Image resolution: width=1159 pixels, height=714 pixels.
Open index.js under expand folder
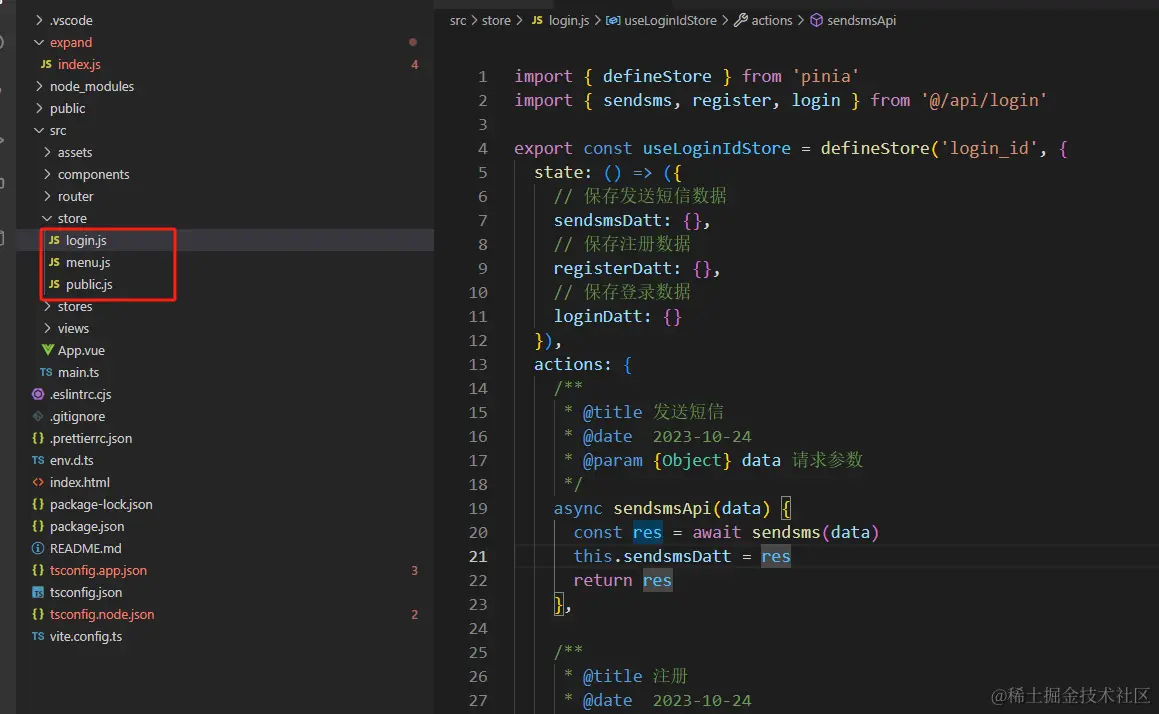click(x=79, y=64)
